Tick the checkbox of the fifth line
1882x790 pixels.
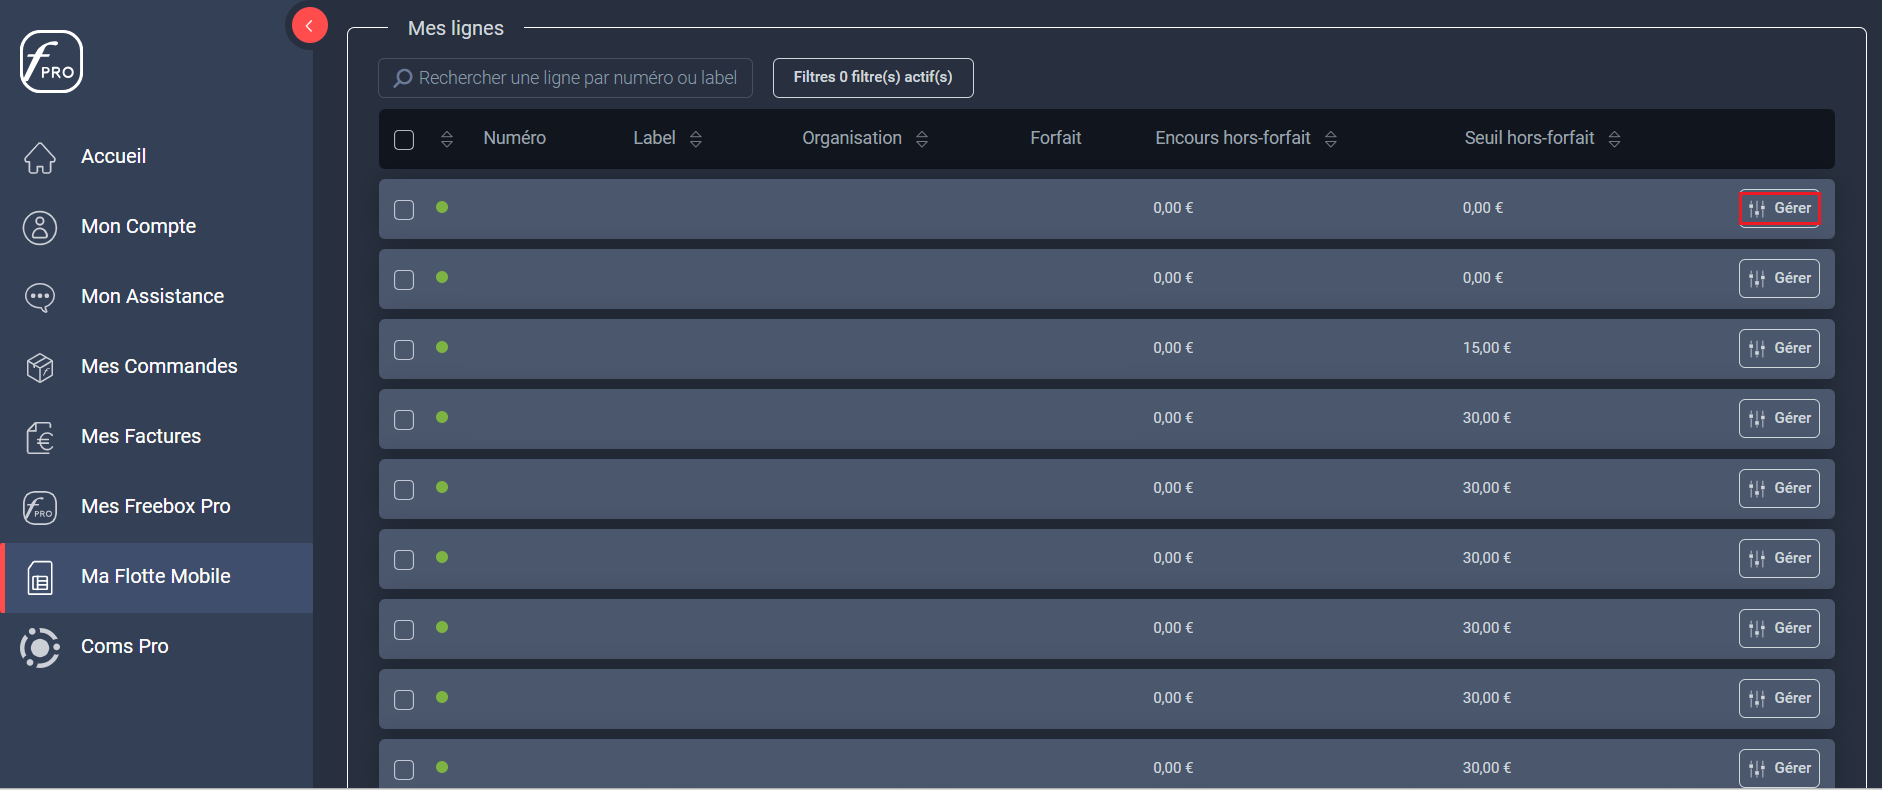pos(404,490)
